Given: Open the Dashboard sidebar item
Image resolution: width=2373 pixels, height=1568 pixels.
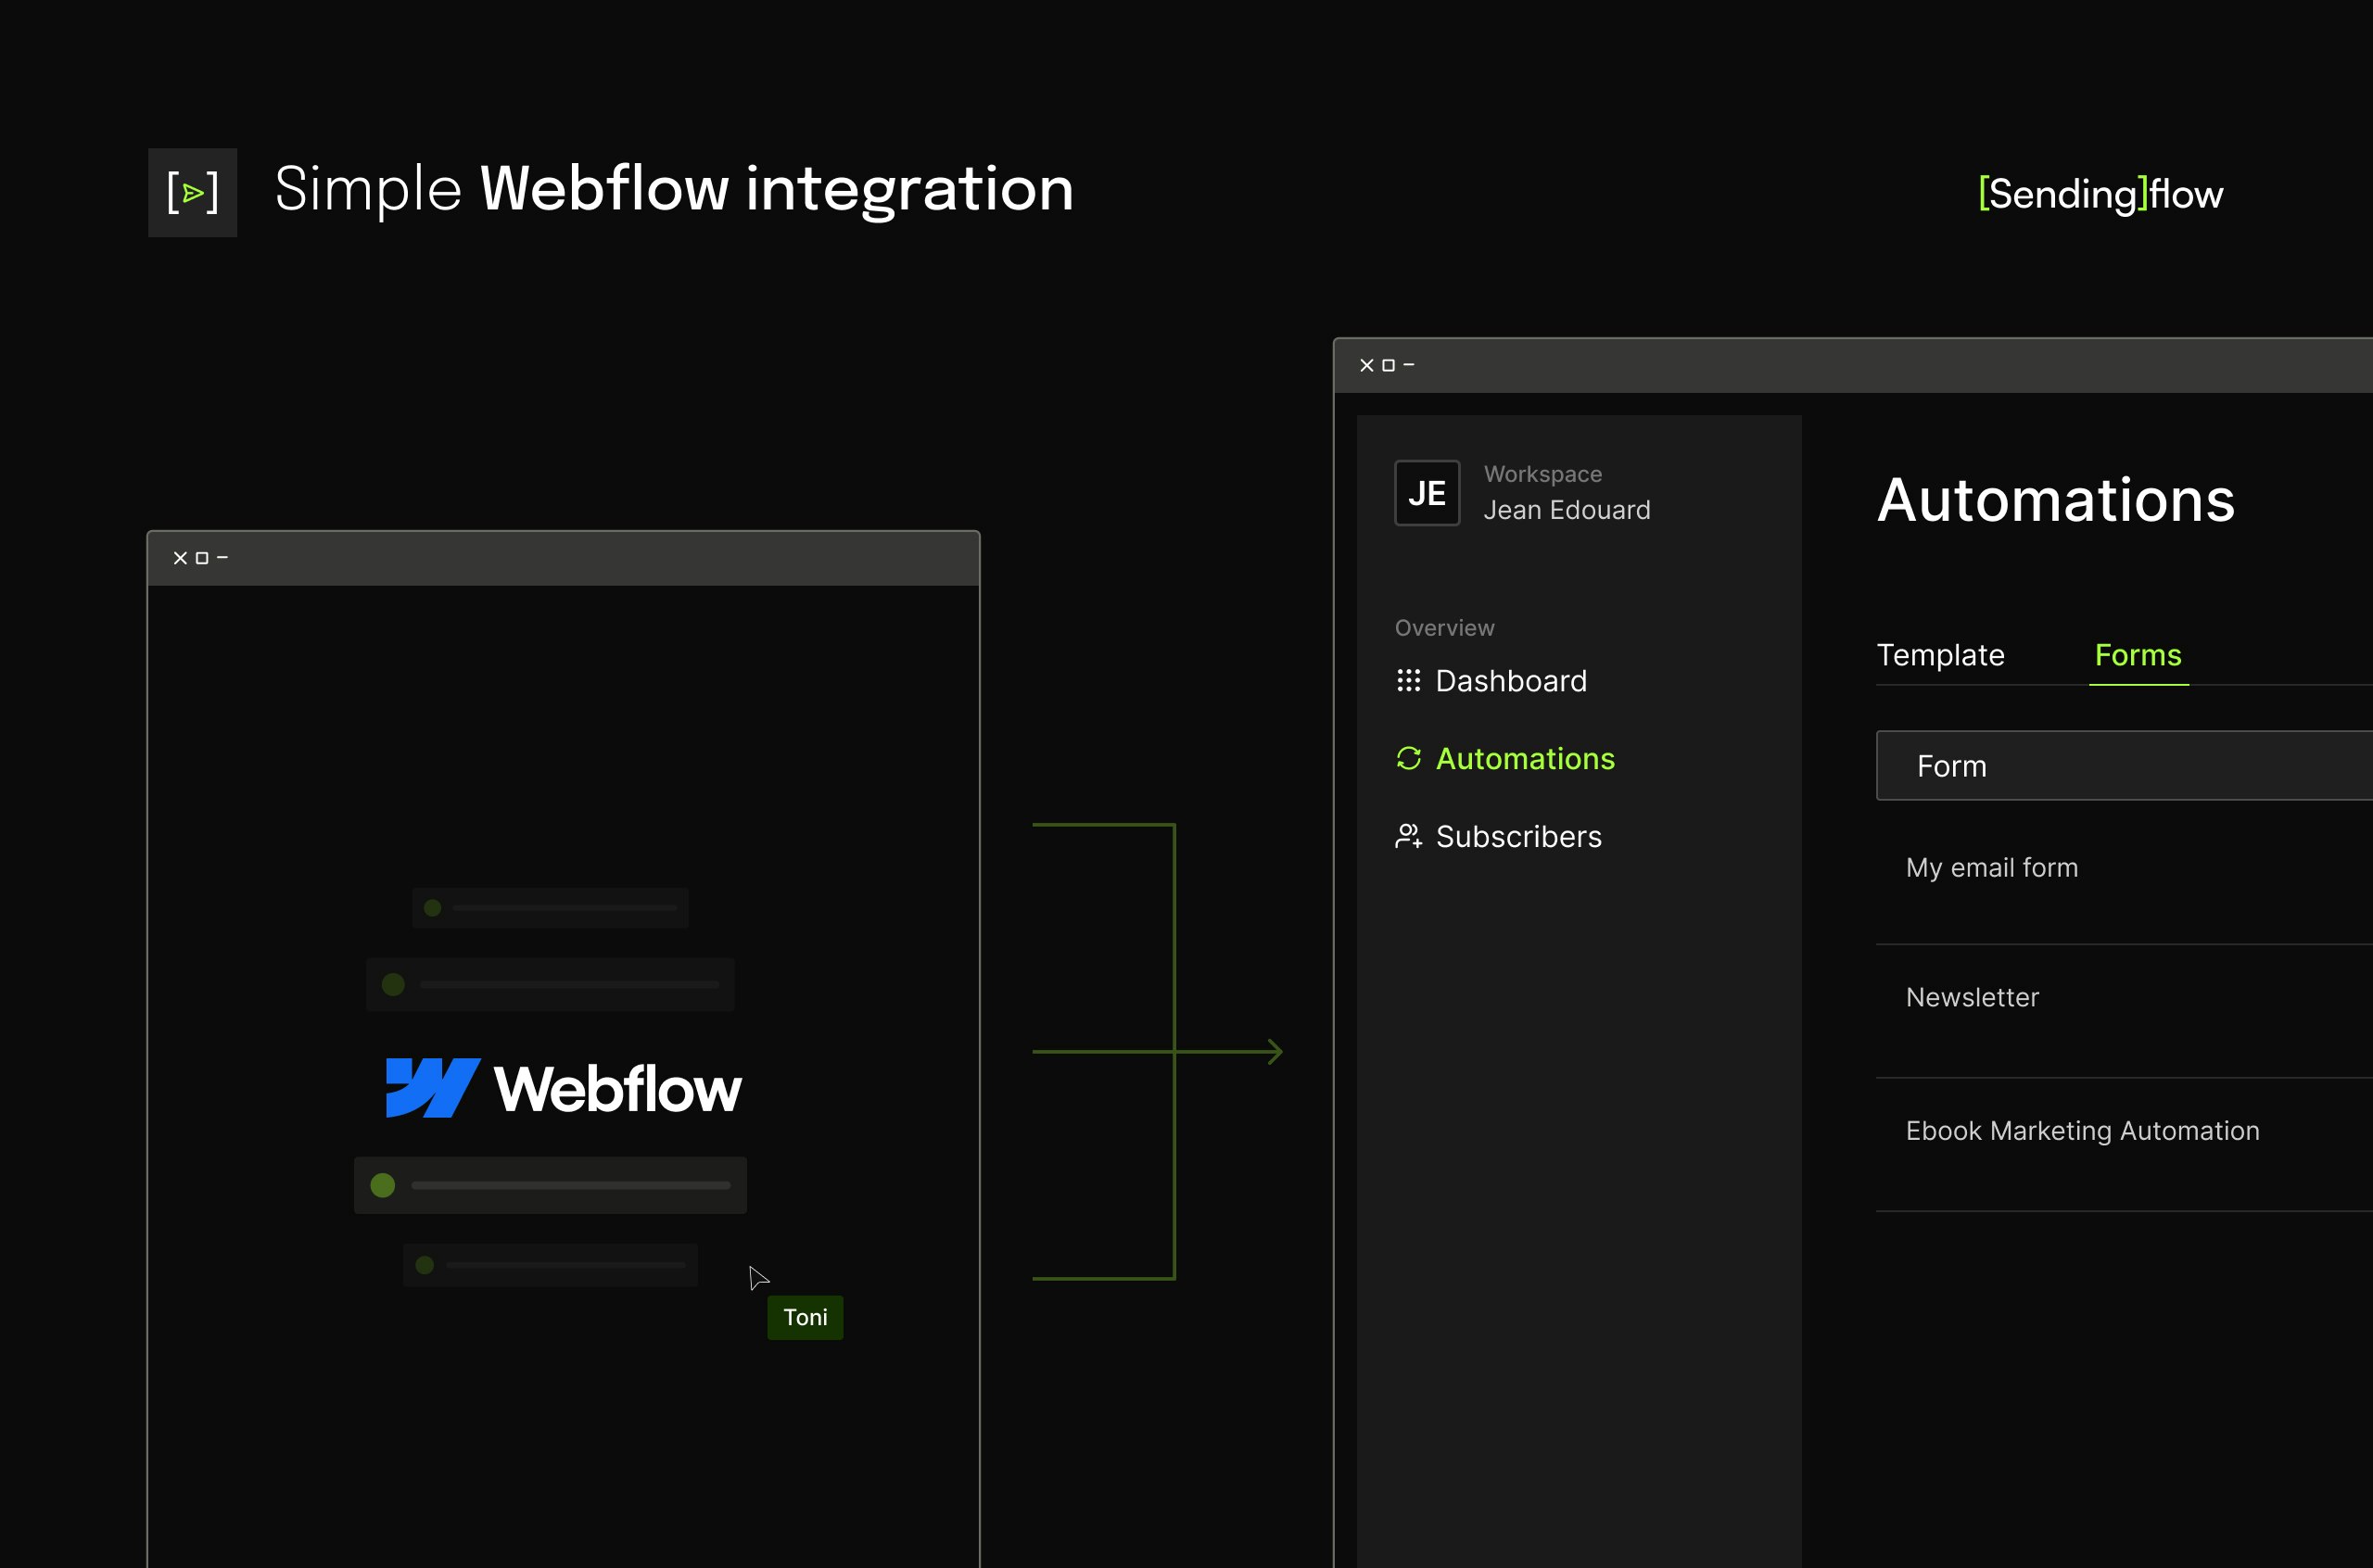Looking at the screenshot, I should pos(1510,681).
